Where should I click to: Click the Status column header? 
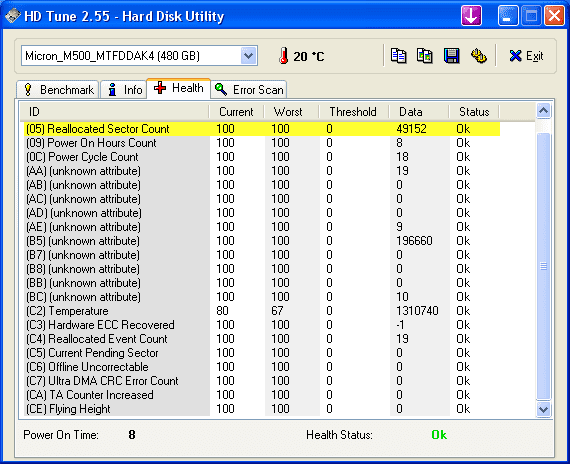474,112
